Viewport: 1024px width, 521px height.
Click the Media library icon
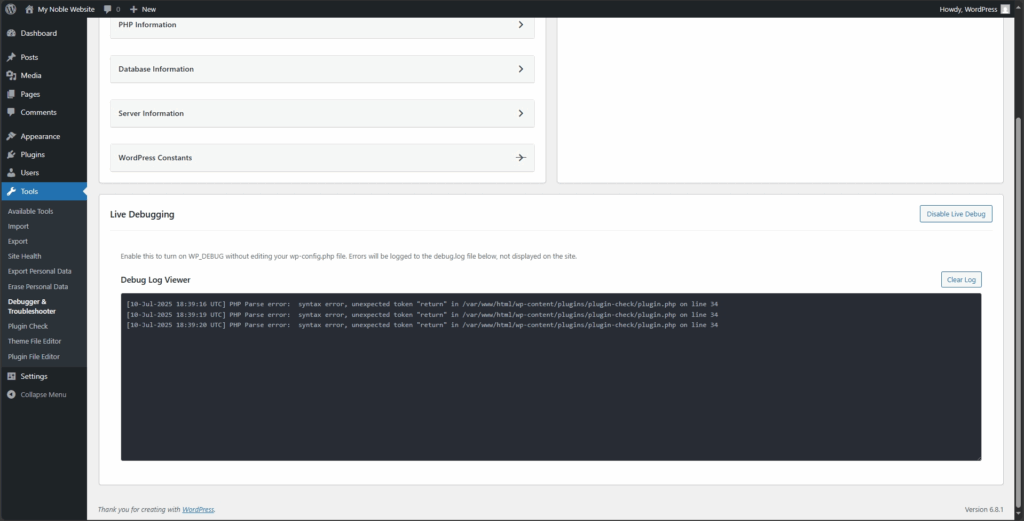[11, 75]
